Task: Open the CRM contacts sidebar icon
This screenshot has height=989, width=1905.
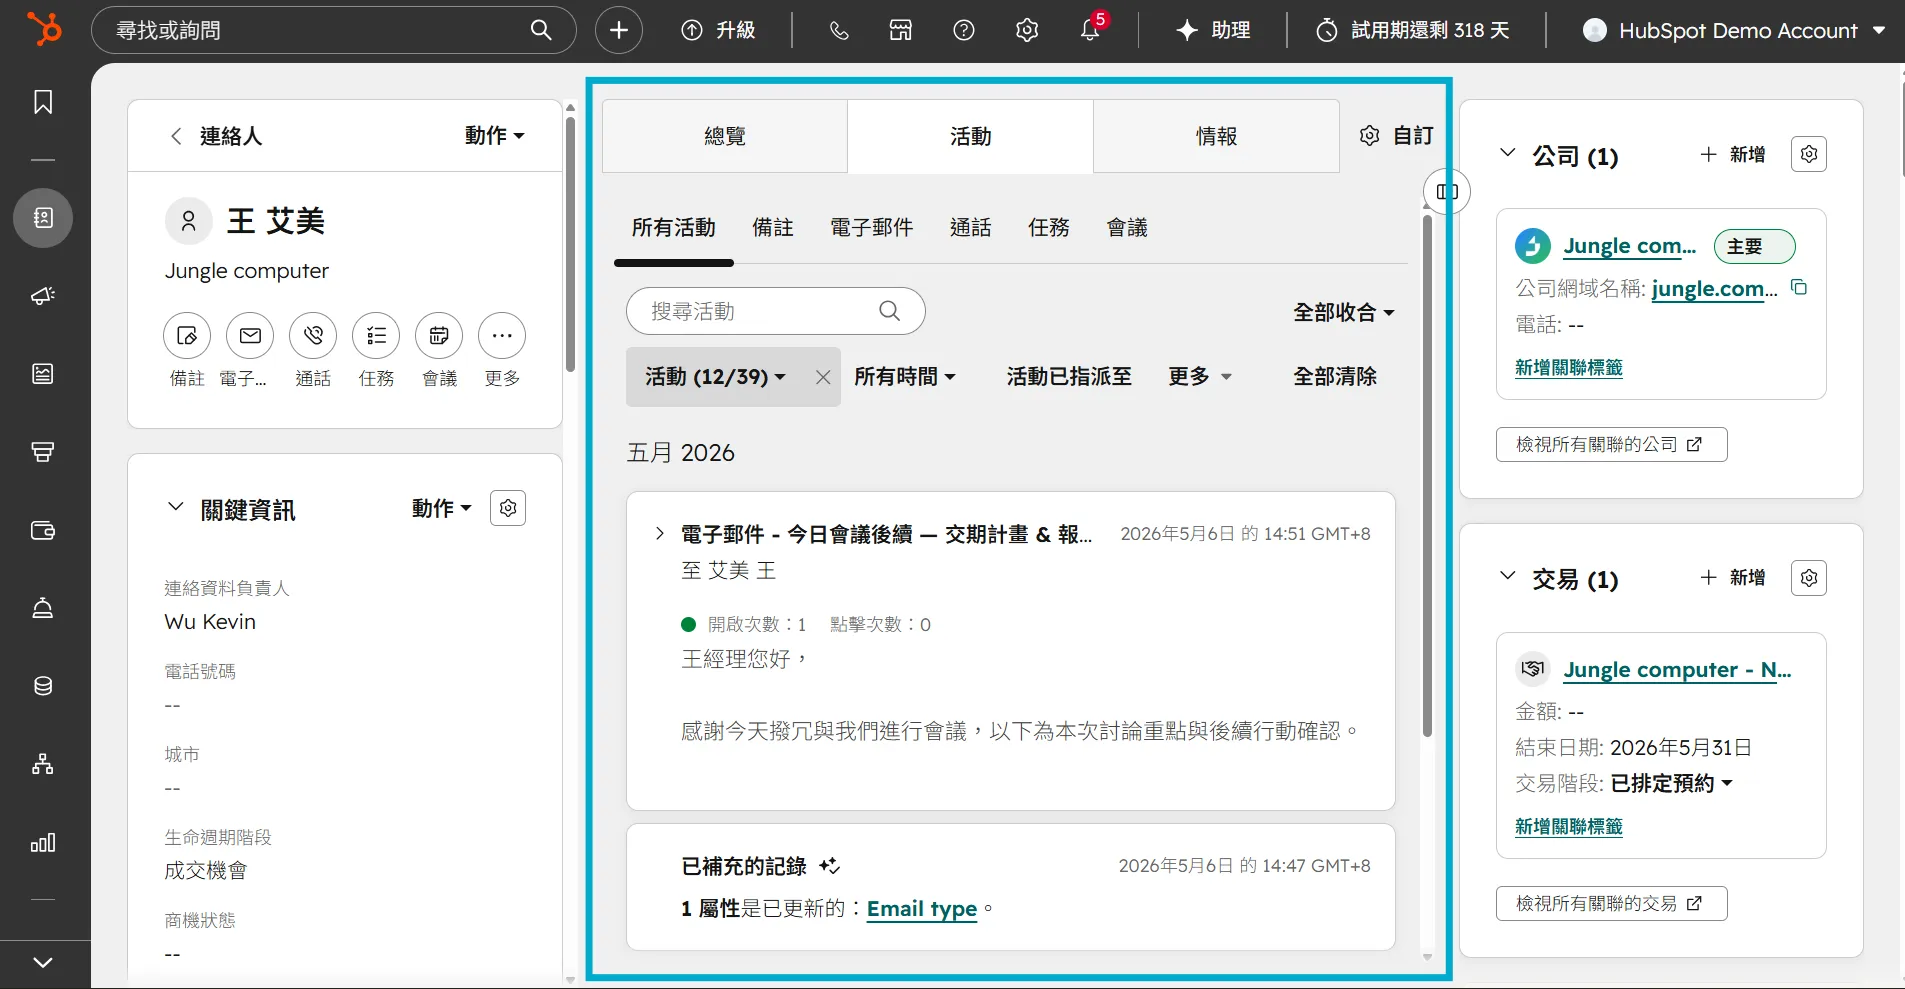Action: (x=43, y=218)
